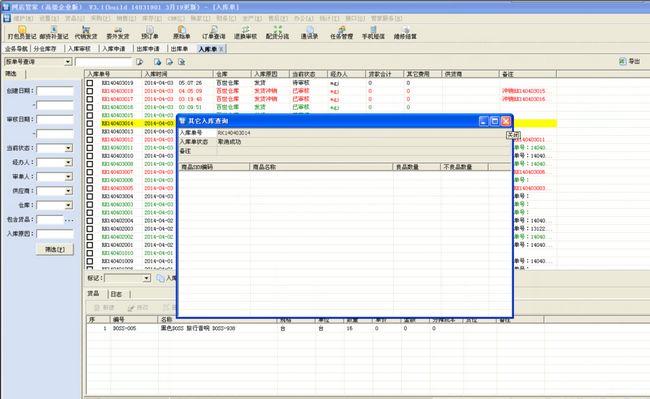Close the 入库单 tab with its X
Viewport: 650px width, 399px height.
[x=221, y=49]
